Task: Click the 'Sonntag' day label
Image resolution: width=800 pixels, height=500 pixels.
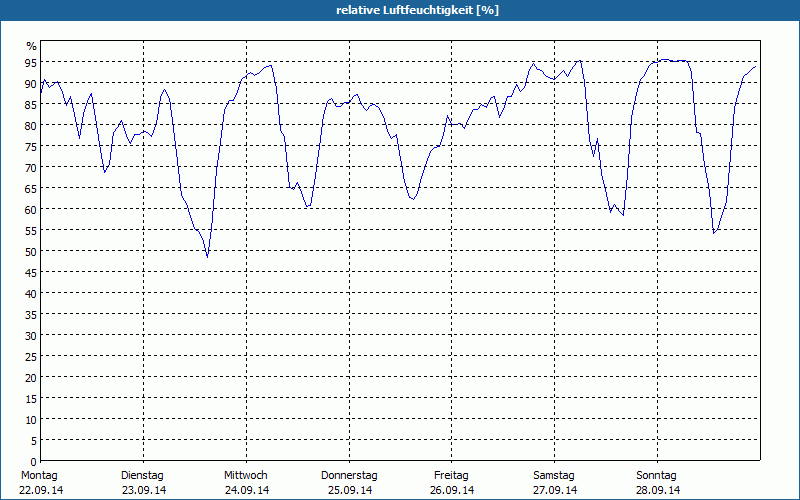Action: pyautogui.click(x=656, y=476)
